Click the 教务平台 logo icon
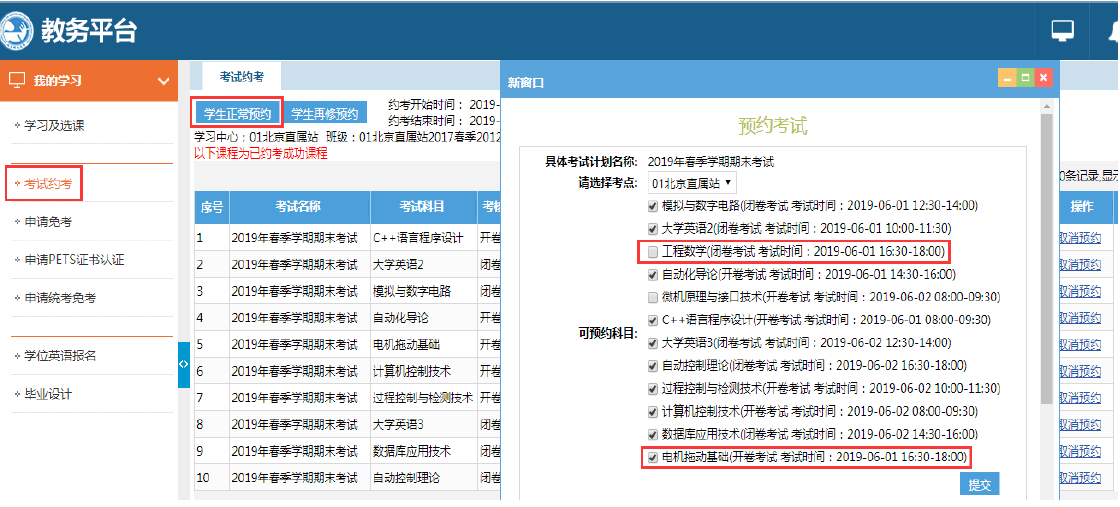The width and height of the screenshot is (1120, 507). pos(19,30)
